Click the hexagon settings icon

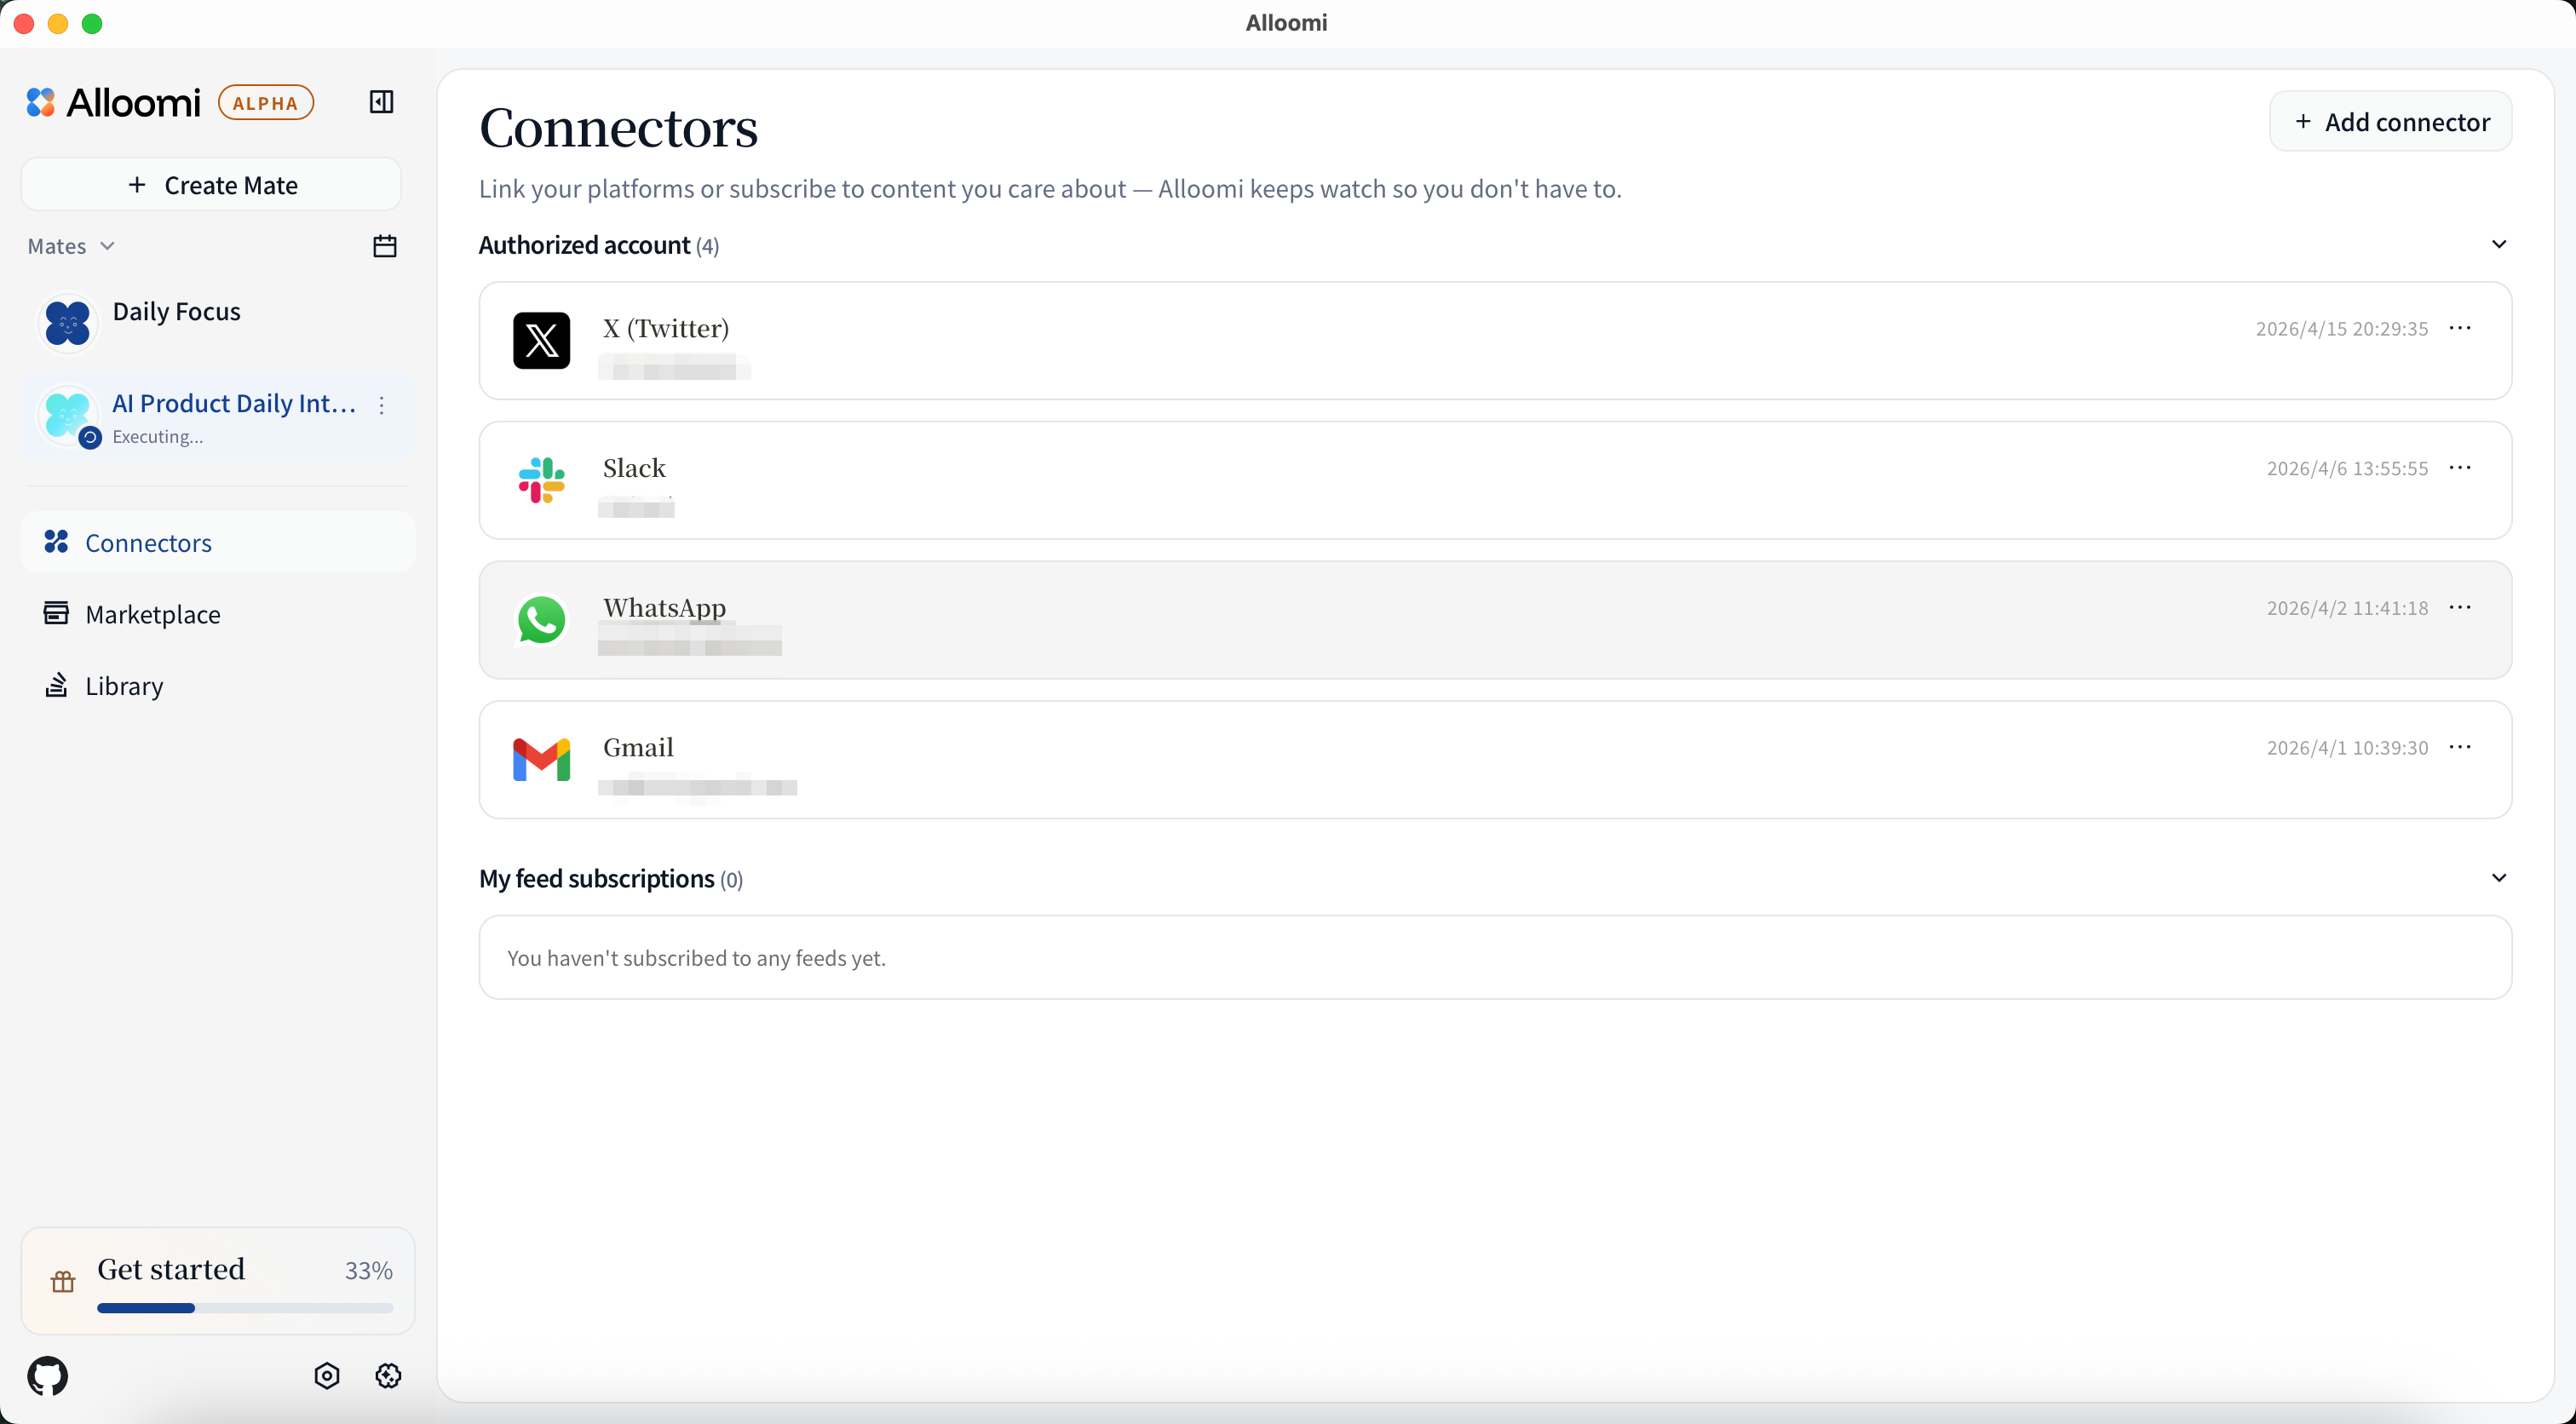pos(327,1376)
